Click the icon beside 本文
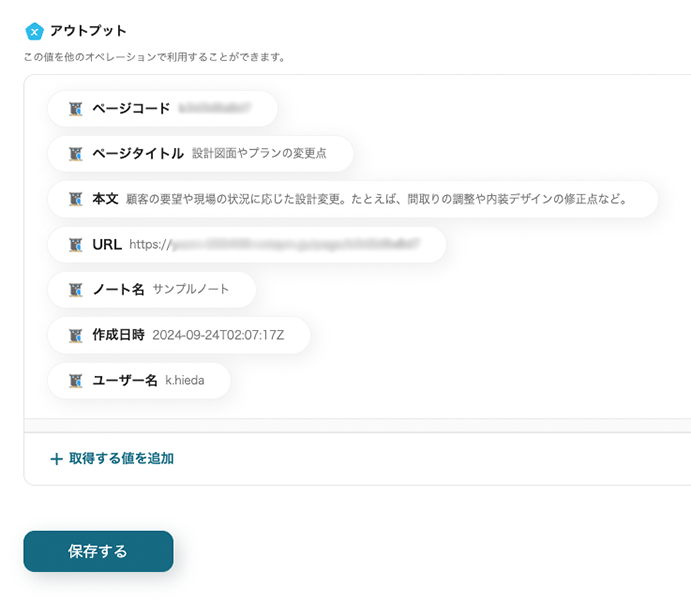 tap(75, 199)
